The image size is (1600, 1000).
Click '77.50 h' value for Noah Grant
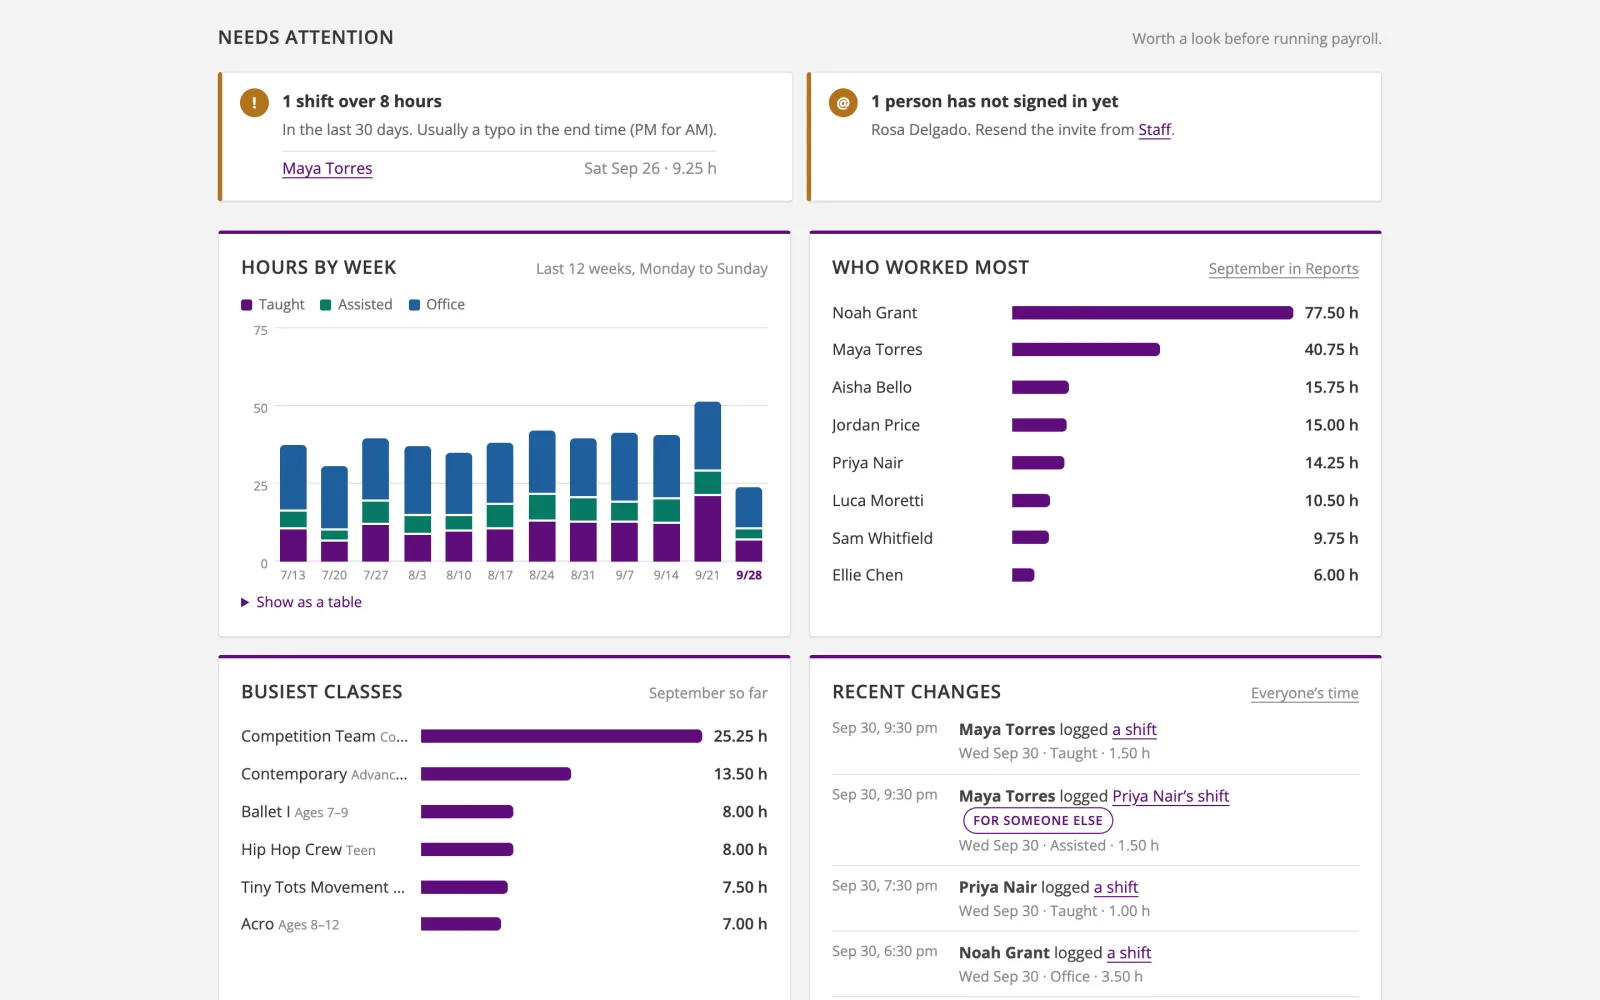click(x=1331, y=313)
